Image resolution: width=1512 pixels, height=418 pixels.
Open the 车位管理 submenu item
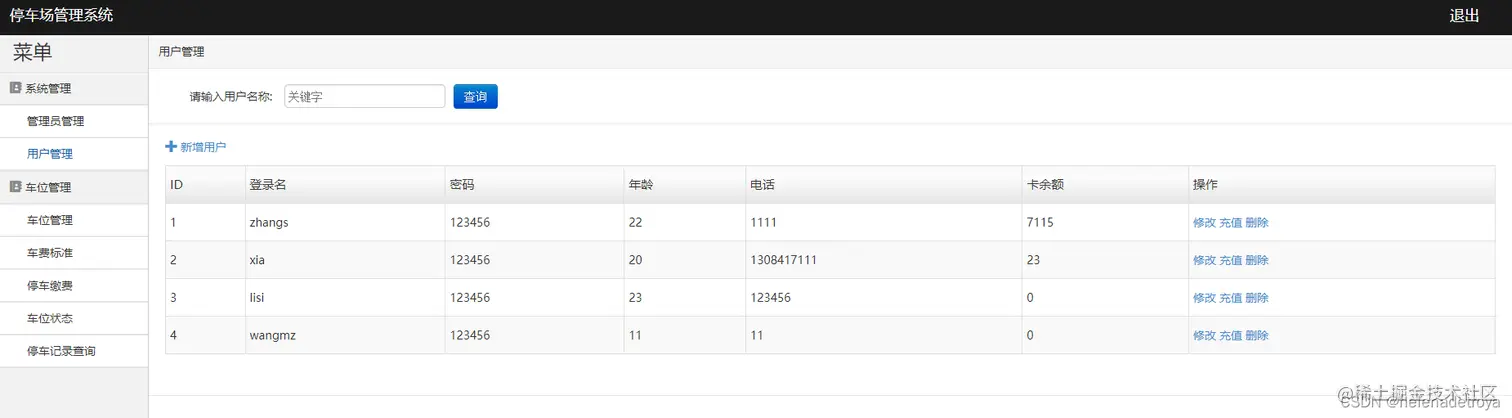(74, 220)
